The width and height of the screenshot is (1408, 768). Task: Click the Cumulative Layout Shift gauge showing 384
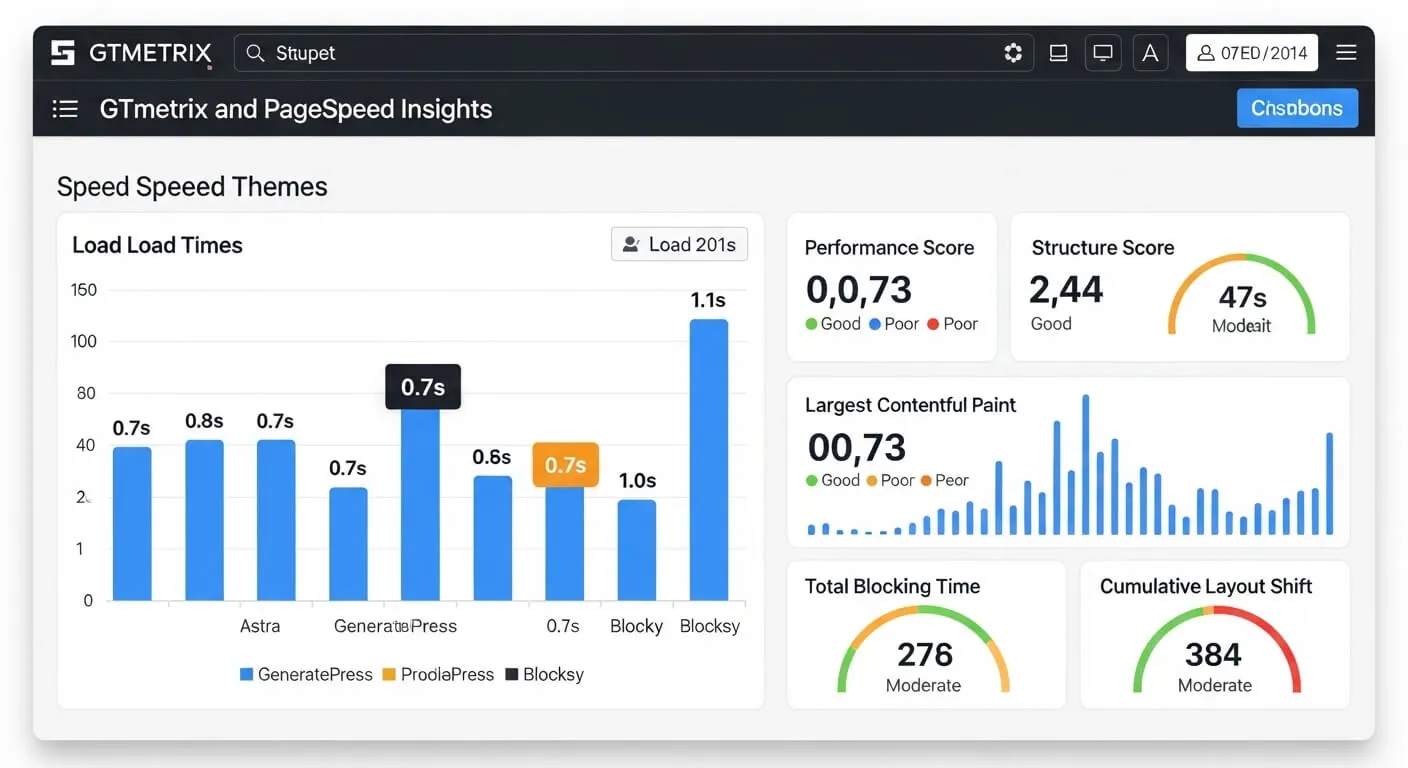pyautogui.click(x=1215, y=650)
